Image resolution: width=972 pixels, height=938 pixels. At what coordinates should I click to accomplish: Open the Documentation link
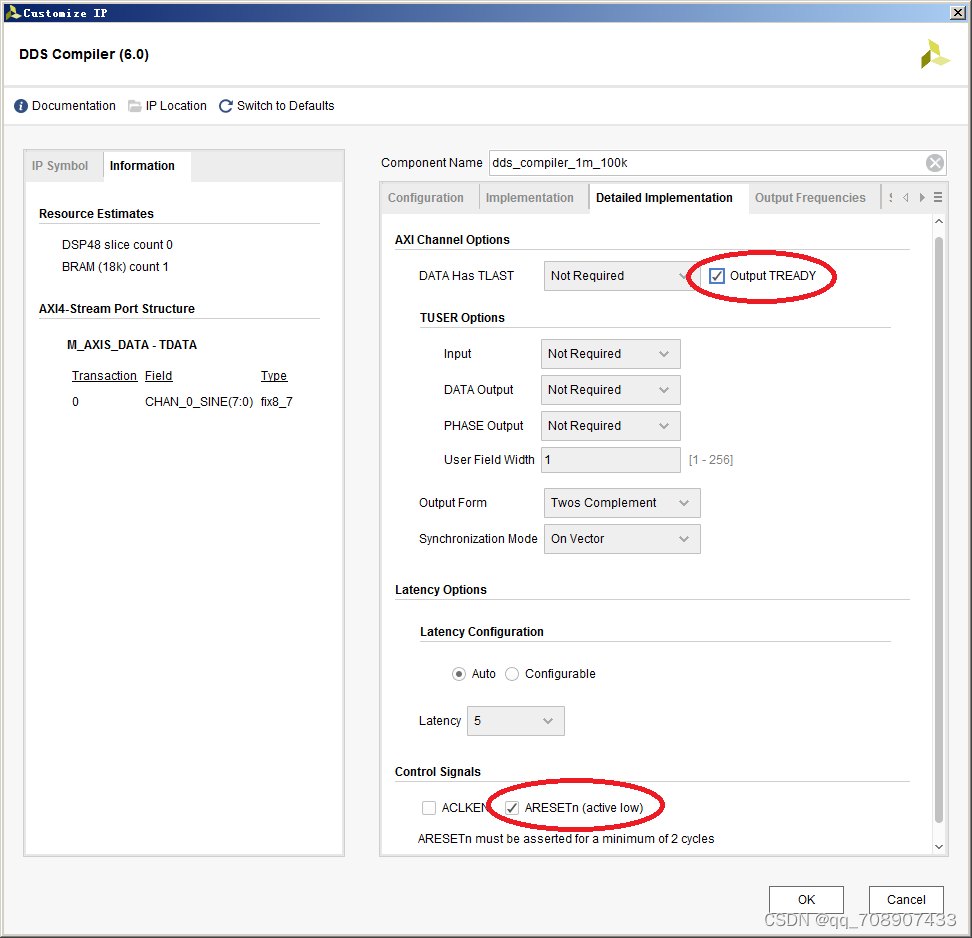coord(74,106)
